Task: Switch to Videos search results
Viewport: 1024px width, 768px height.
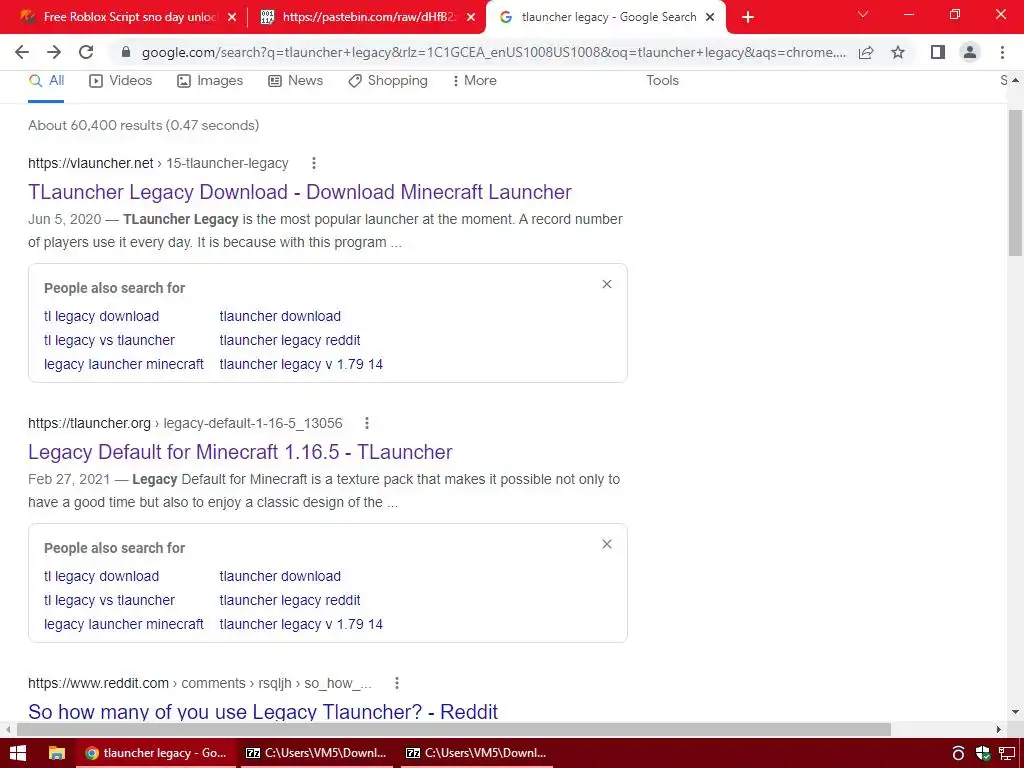Action: pyautogui.click(x=120, y=80)
